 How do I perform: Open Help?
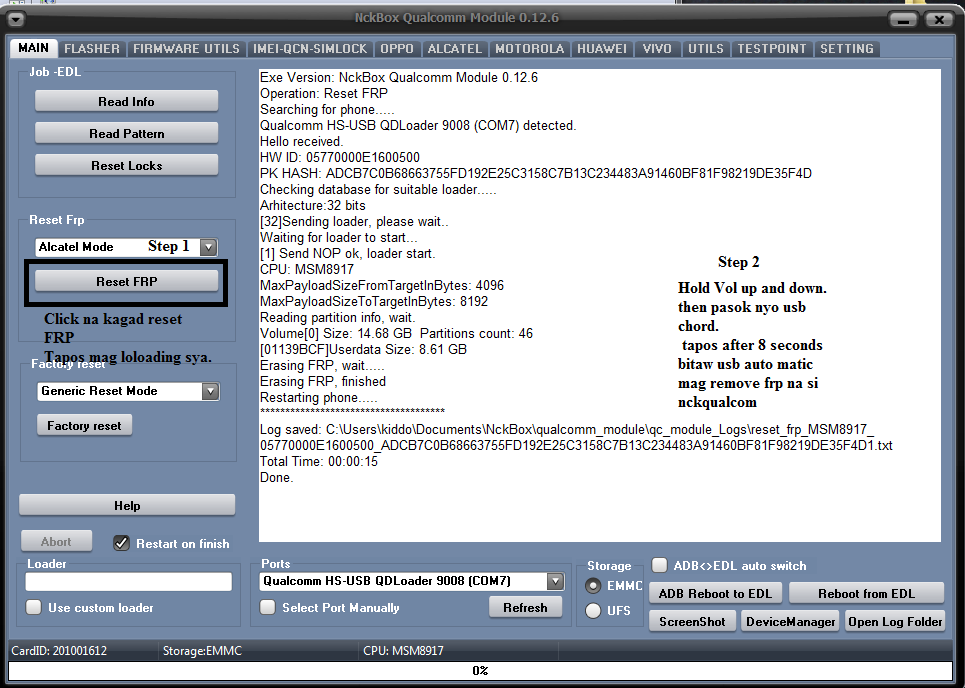(x=127, y=505)
